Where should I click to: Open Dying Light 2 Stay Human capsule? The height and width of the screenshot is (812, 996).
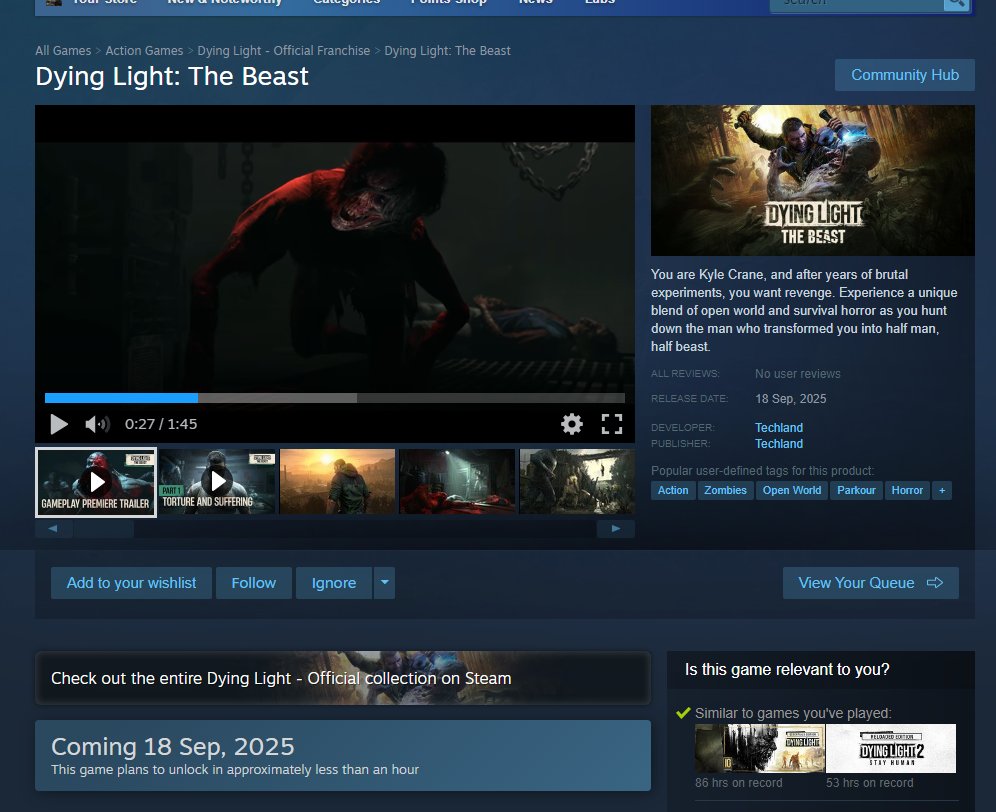891,748
